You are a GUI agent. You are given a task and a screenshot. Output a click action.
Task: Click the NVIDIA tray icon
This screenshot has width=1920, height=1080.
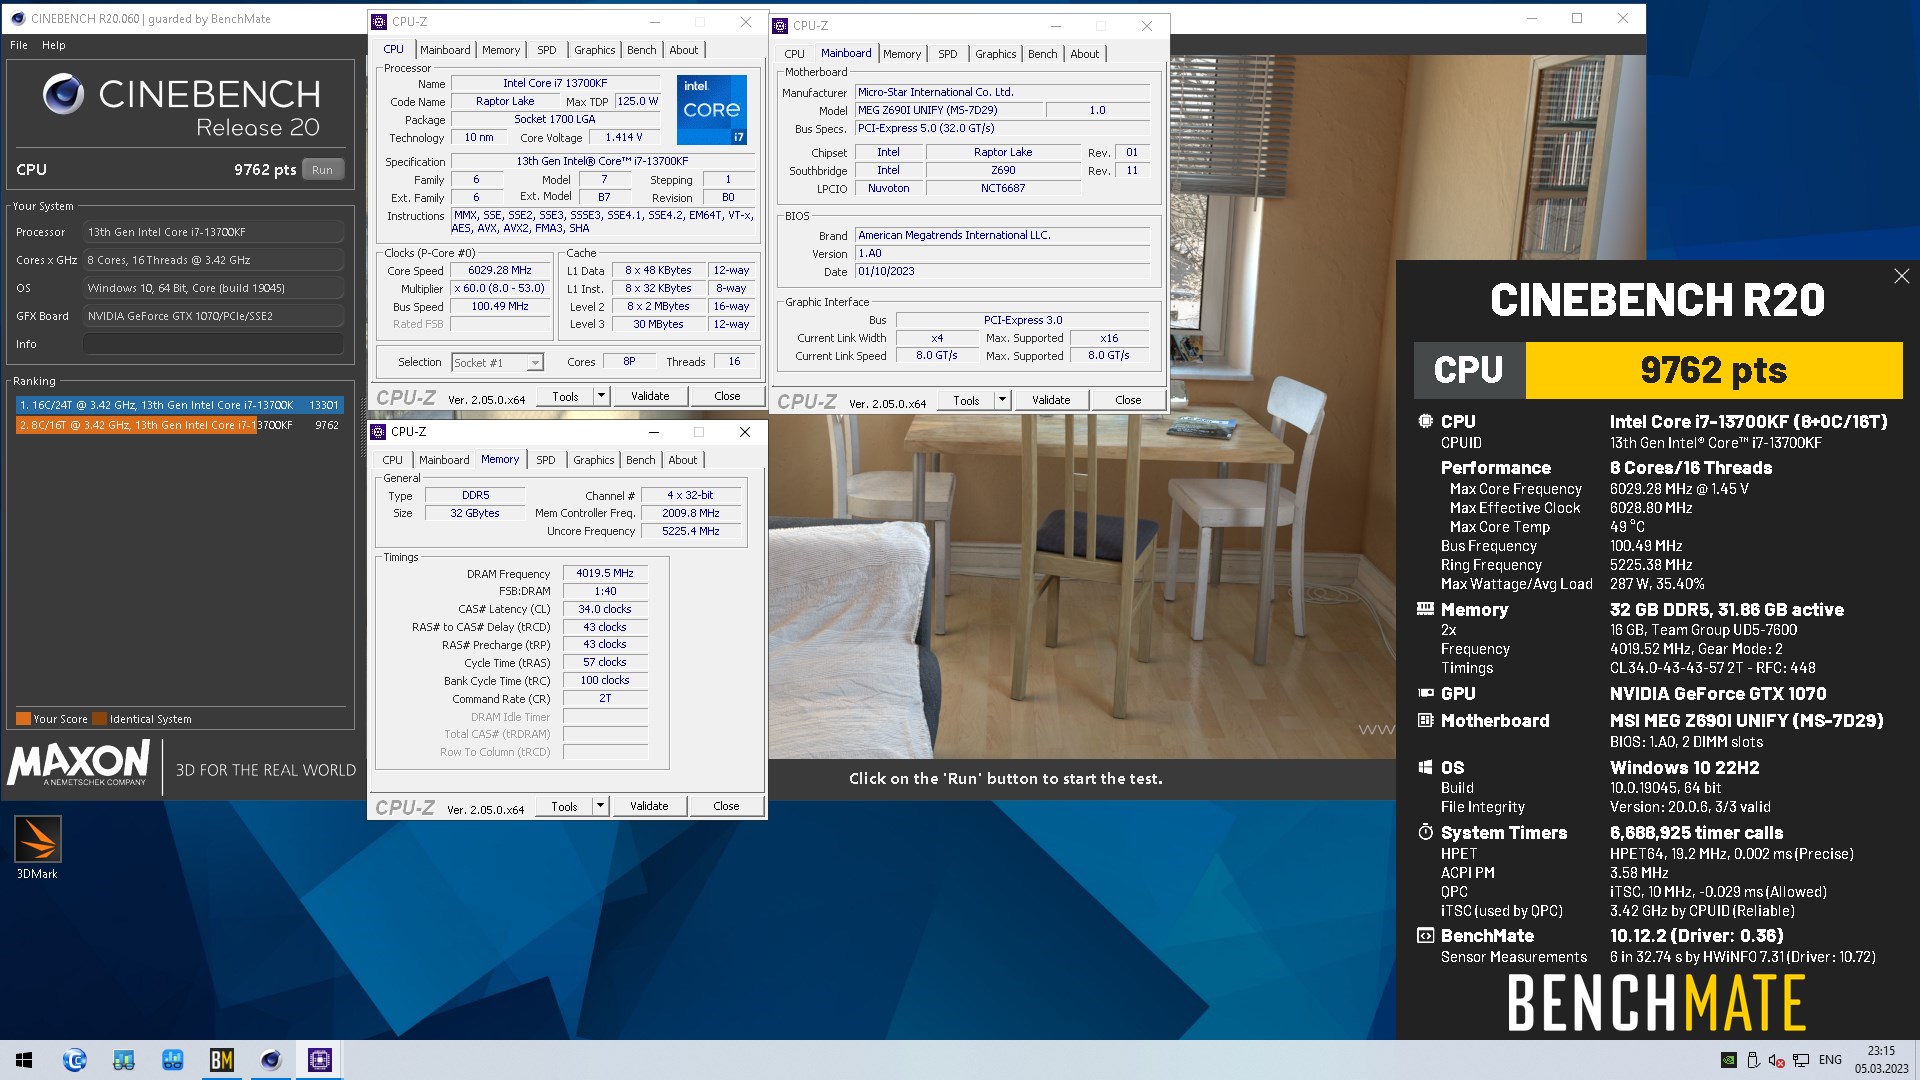point(1728,1060)
